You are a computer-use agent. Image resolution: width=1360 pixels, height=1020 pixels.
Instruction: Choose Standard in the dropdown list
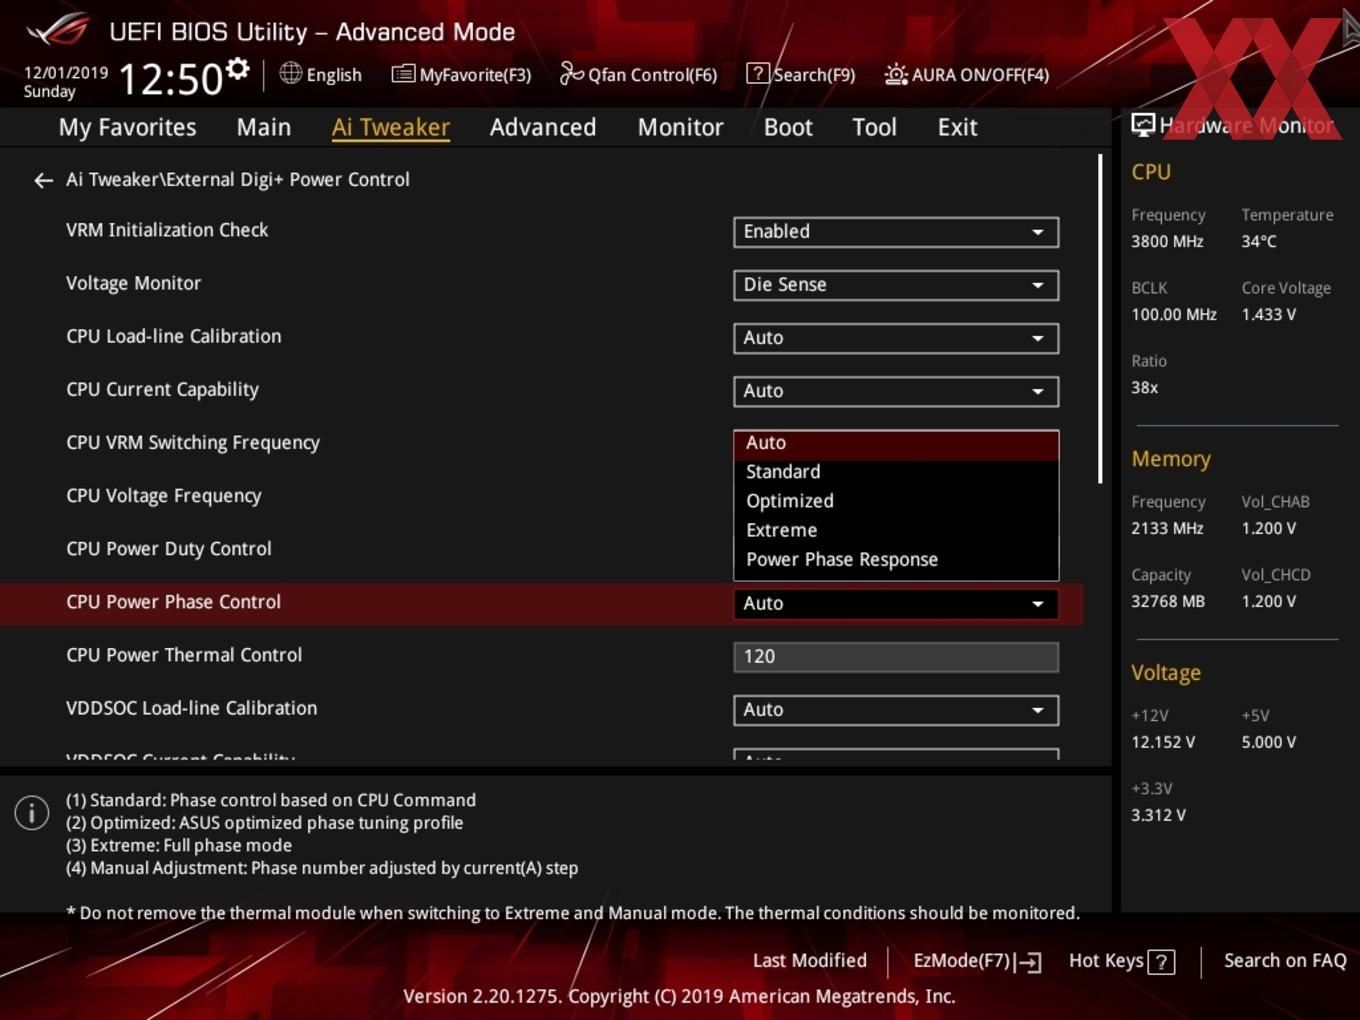[896, 472]
